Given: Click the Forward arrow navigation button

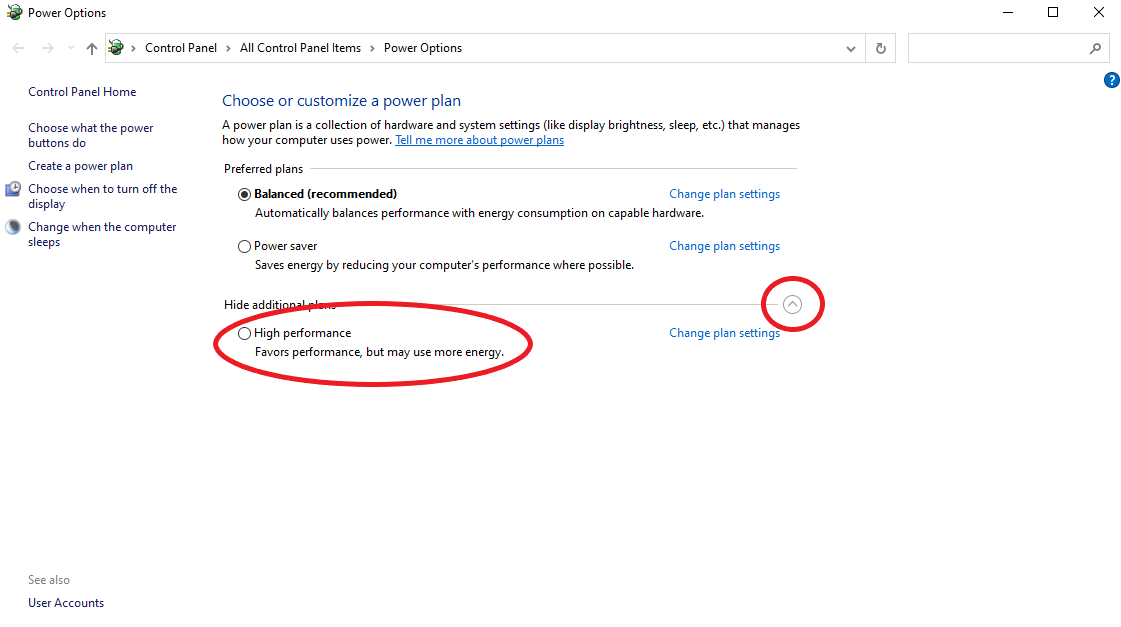Looking at the screenshot, I should [47, 48].
